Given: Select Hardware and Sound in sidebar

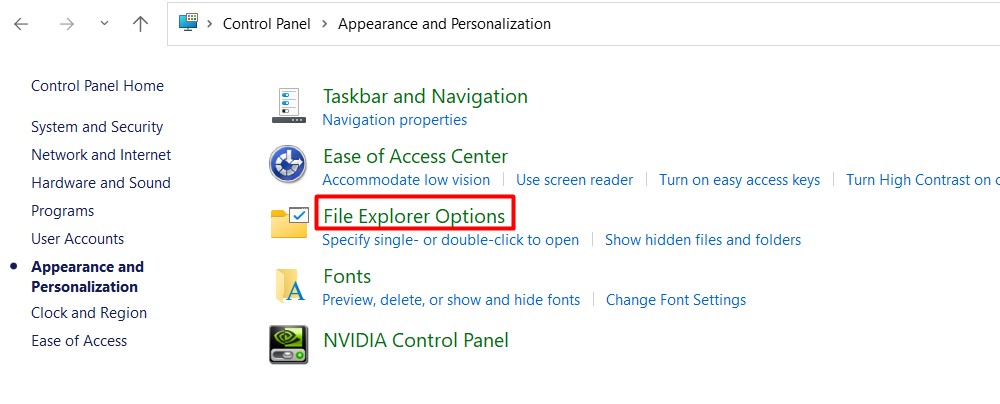Looking at the screenshot, I should (x=101, y=183).
